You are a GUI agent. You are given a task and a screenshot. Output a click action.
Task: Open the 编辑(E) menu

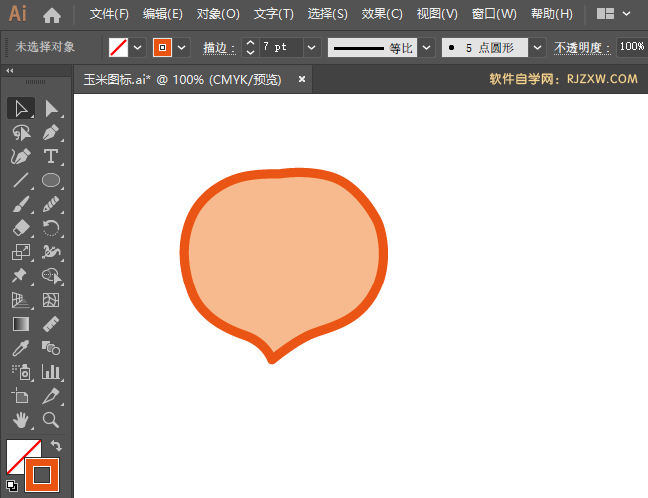pos(163,14)
